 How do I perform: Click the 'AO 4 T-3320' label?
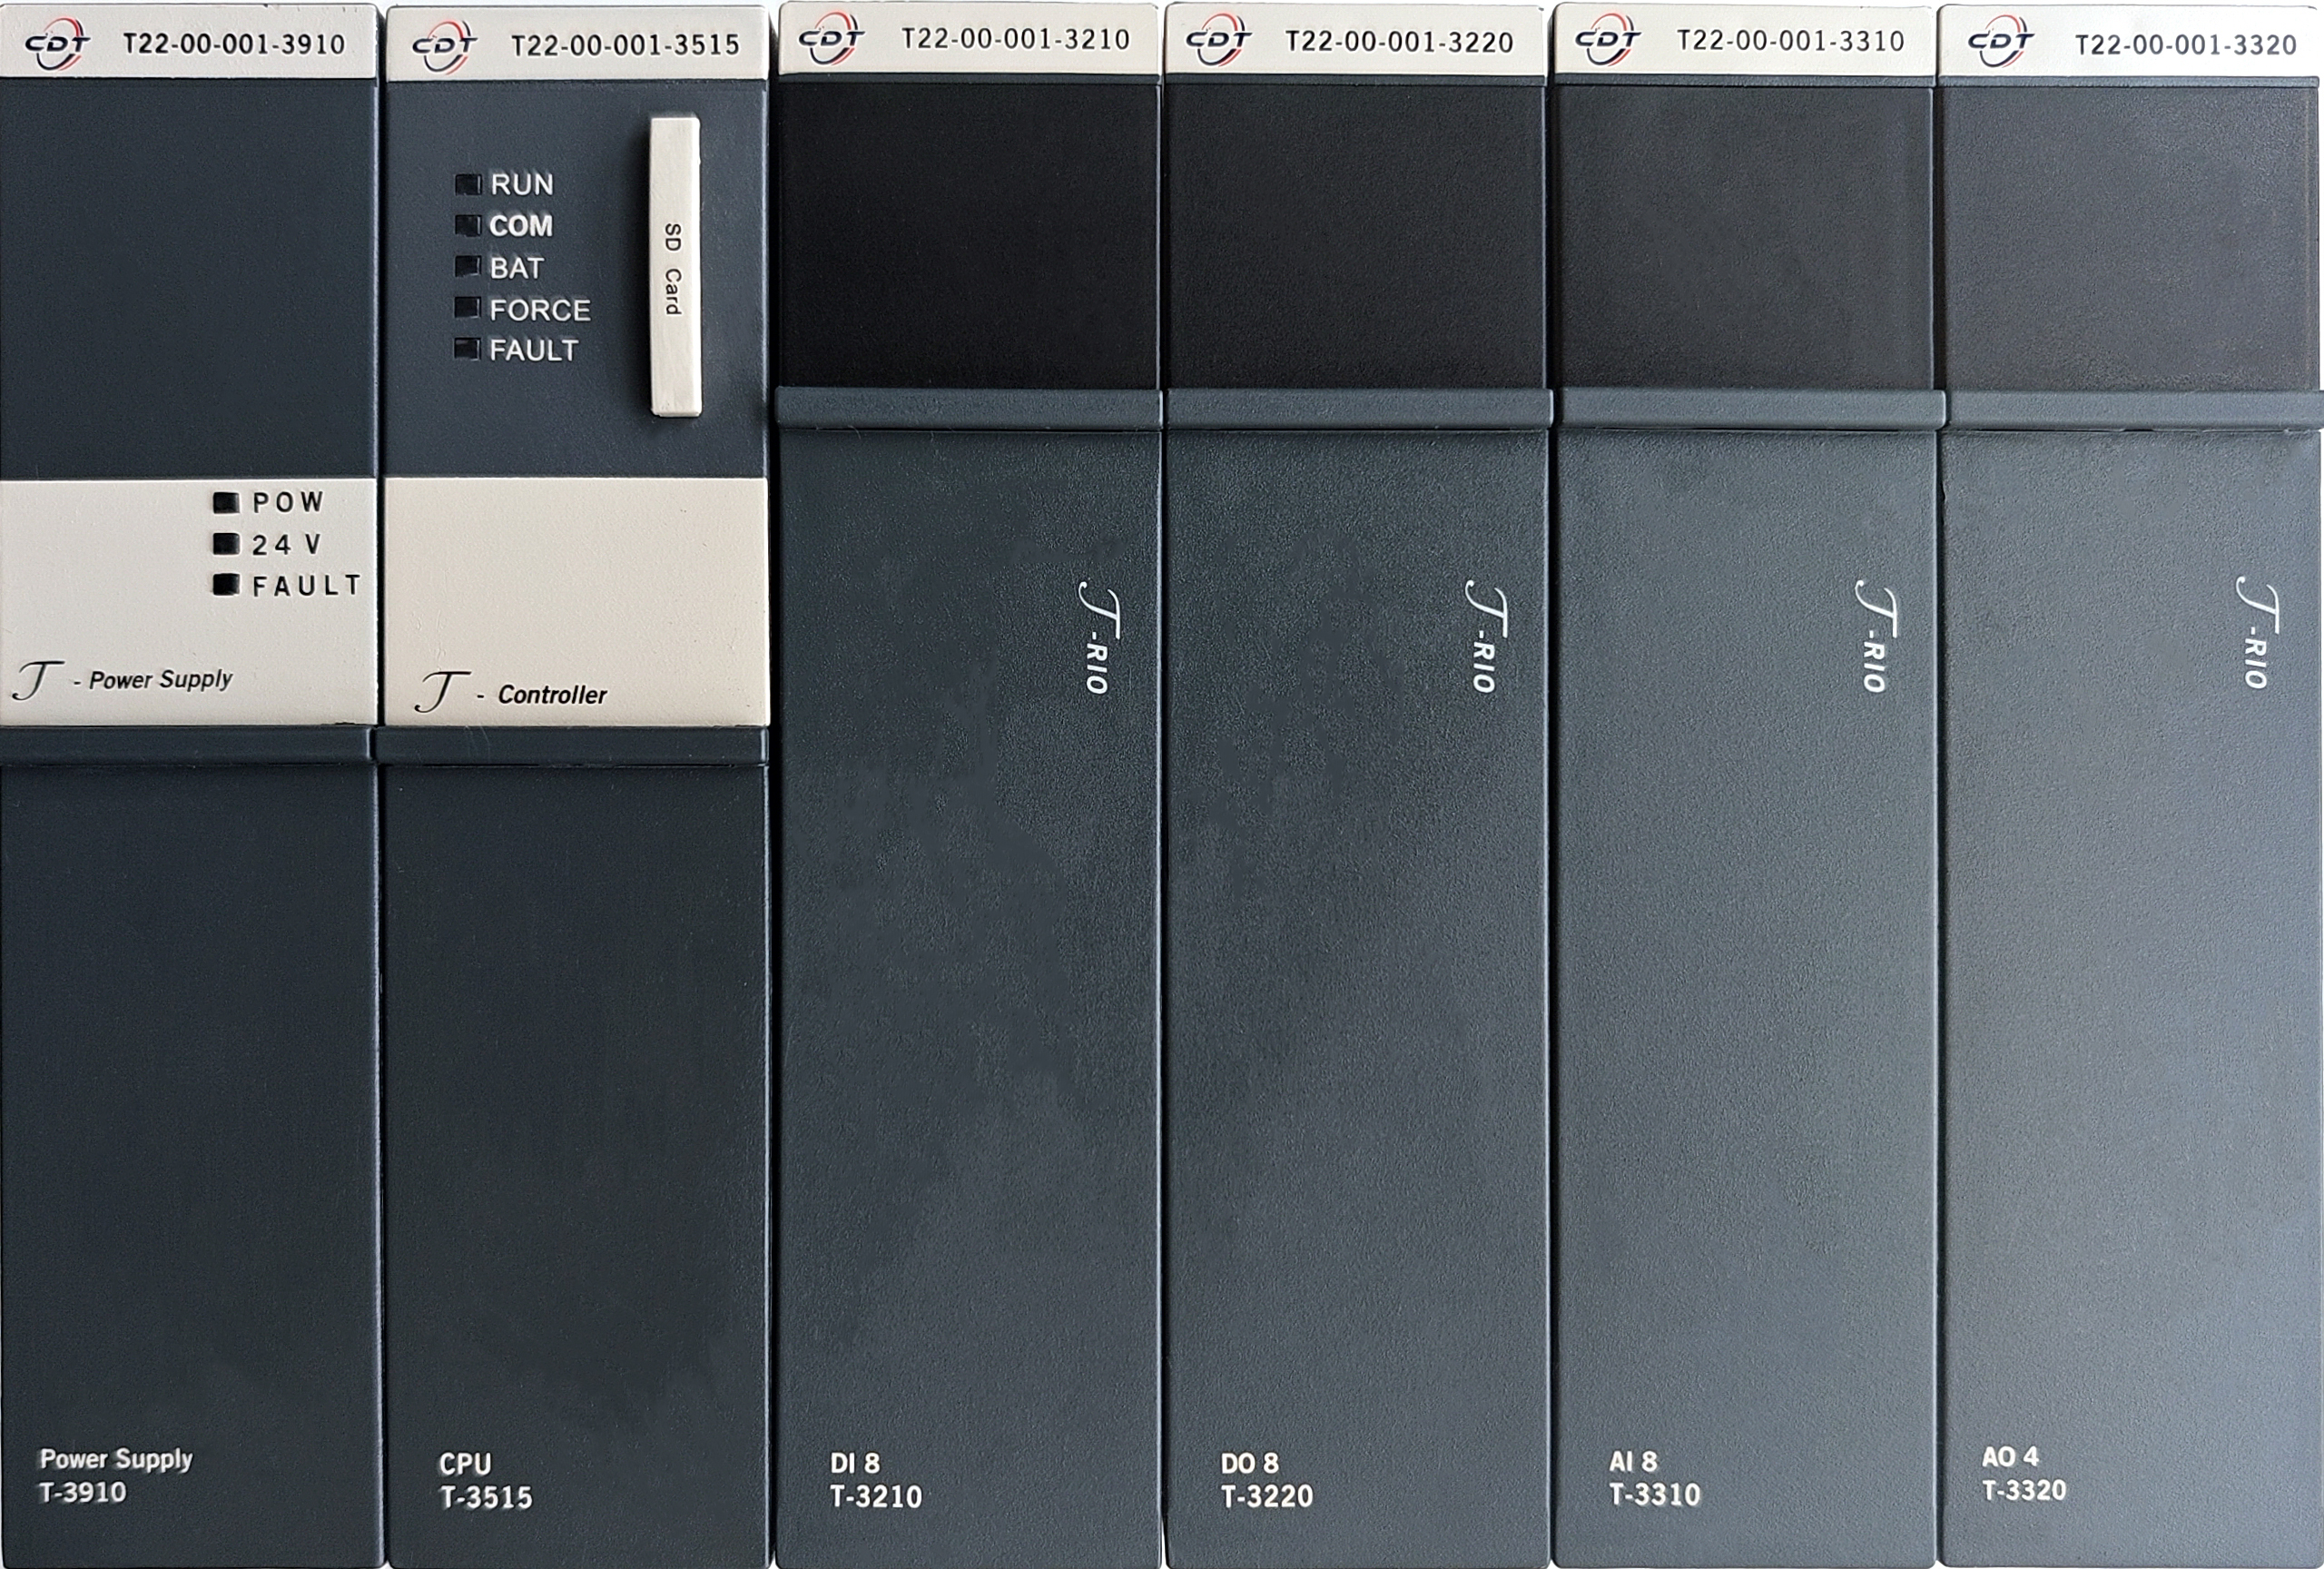click(x=2024, y=1474)
